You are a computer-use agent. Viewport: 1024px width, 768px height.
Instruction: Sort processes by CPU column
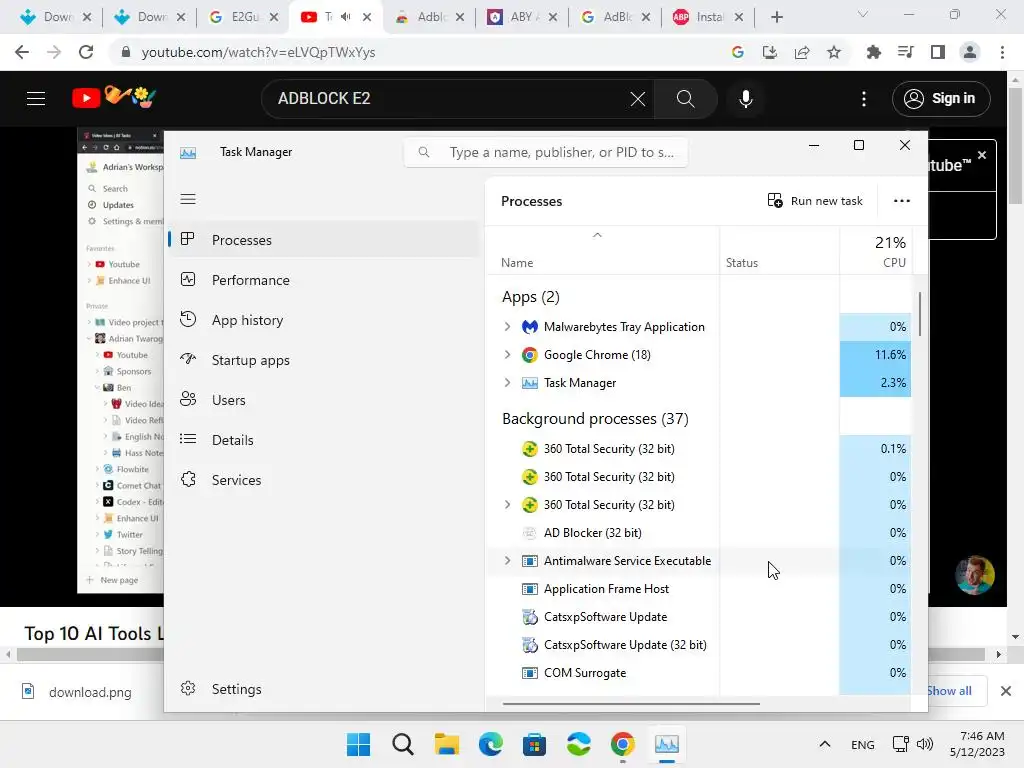pyautogui.click(x=876, y=252)
